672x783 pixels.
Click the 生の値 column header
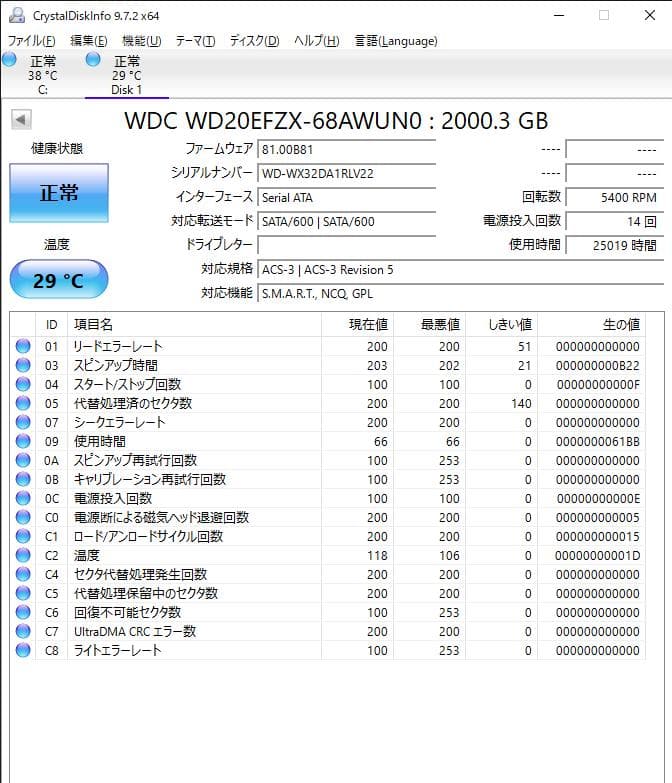click(592, 325)
